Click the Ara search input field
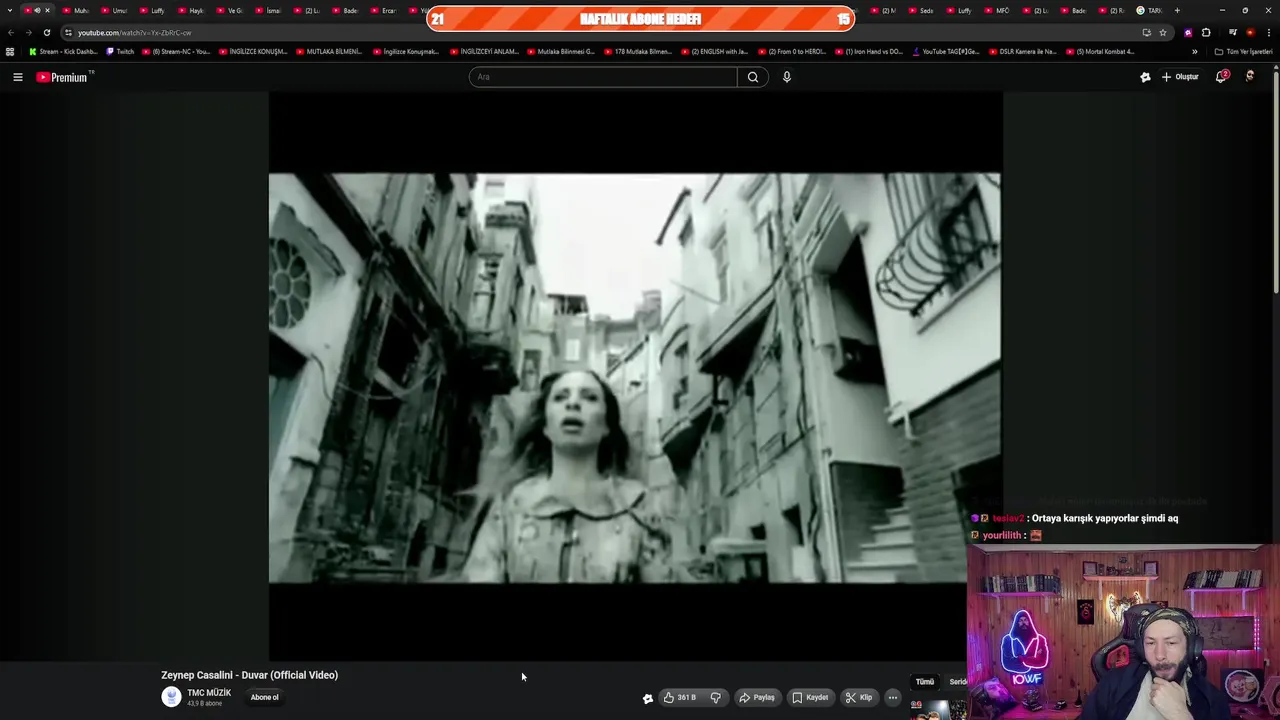The image size is (1280, 720). 603,77
